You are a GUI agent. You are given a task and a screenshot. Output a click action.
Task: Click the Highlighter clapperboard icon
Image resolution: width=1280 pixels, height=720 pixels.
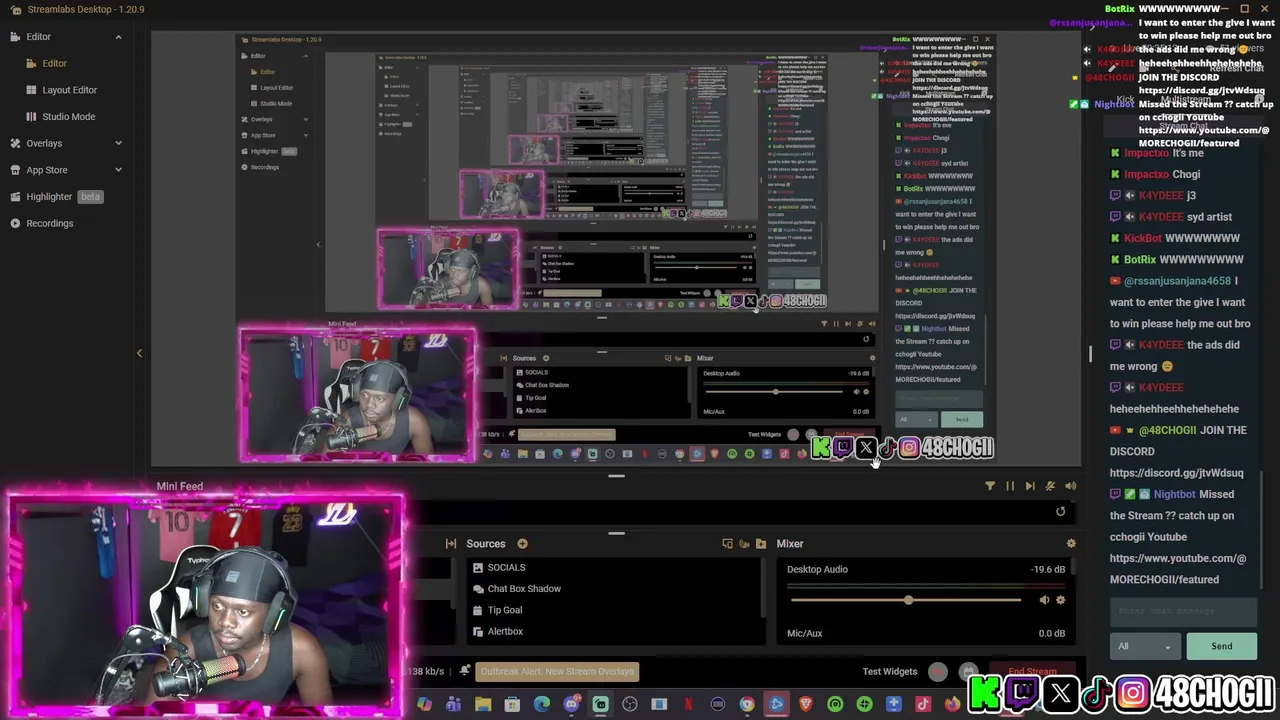[x=15, y=197]
